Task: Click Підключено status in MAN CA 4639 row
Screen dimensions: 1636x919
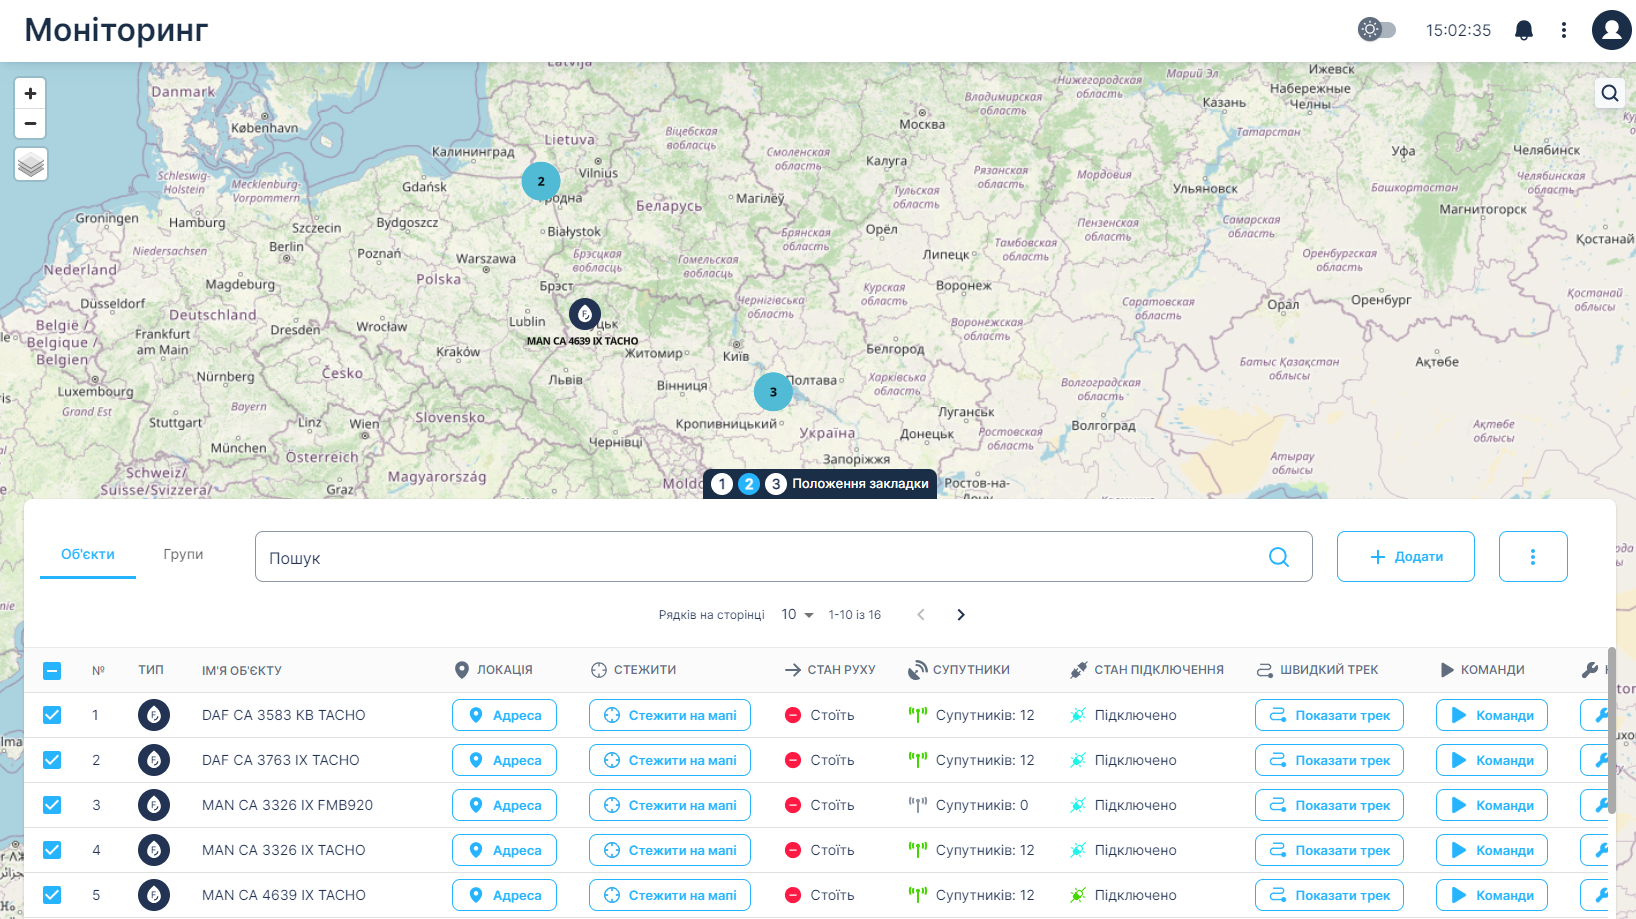Action: [x=1135, y=895]
